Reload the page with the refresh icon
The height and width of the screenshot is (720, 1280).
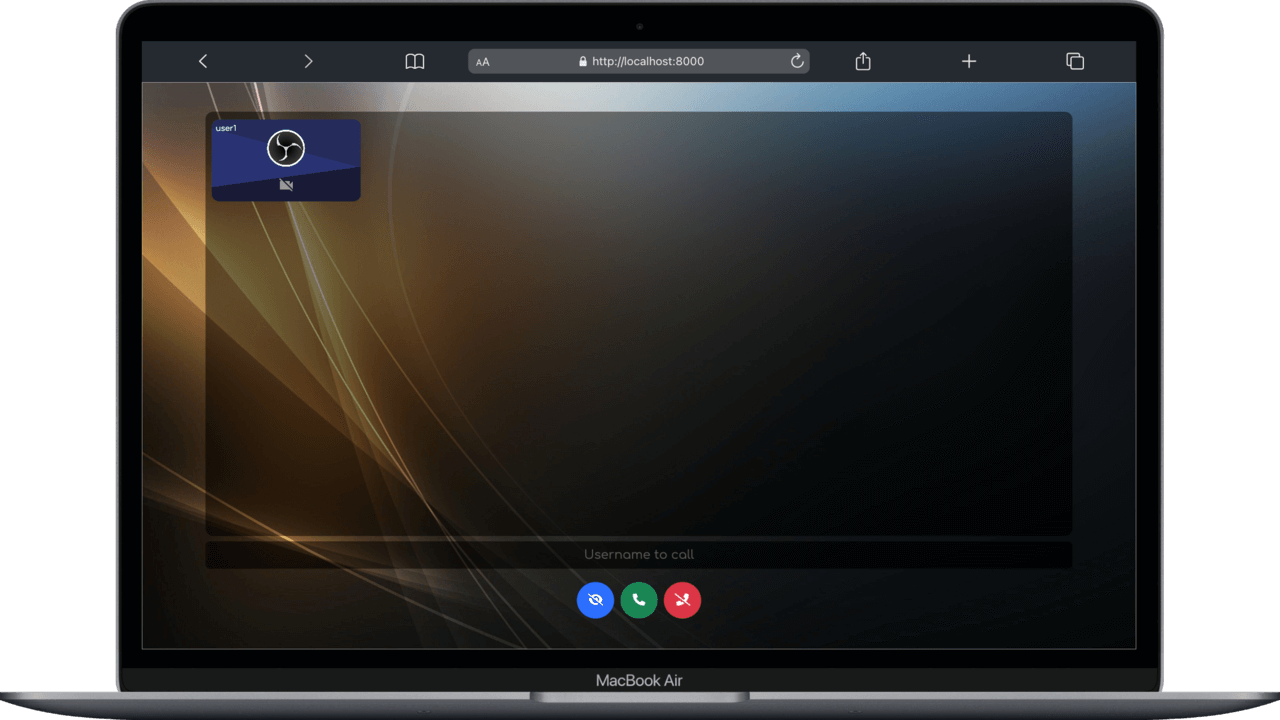pos(797,62)
